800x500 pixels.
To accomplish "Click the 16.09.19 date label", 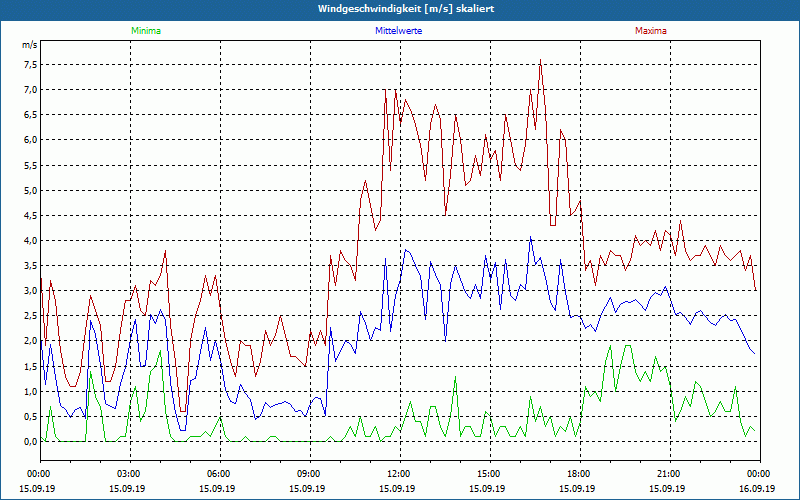I will tap(757, 488).
